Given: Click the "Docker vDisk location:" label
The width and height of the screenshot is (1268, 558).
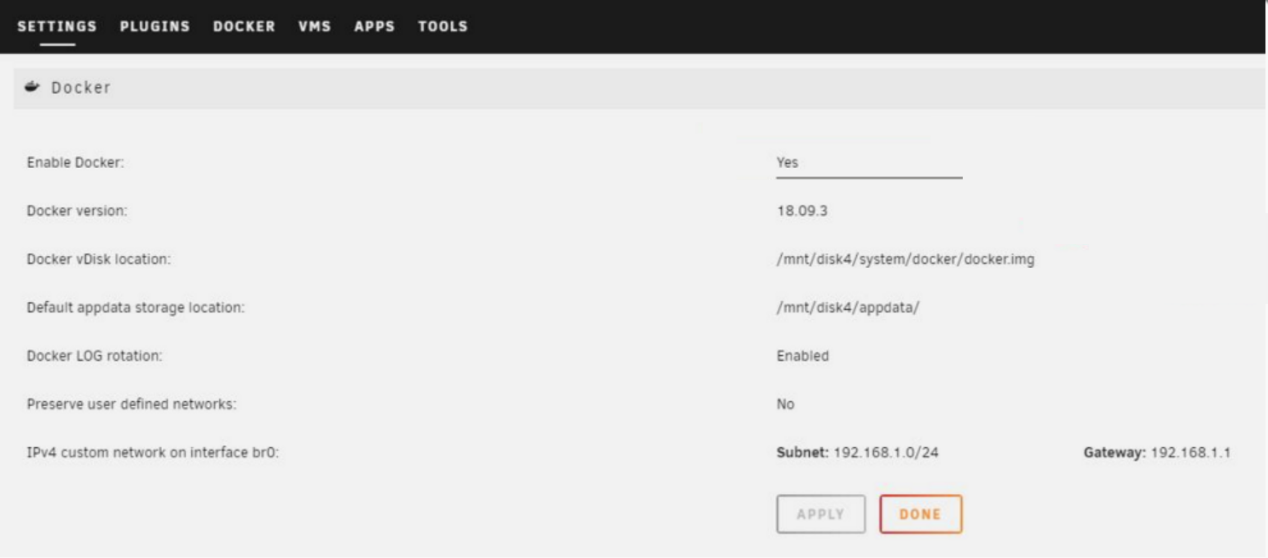Looking at the screenshot, I should click(x=99, y=260).
